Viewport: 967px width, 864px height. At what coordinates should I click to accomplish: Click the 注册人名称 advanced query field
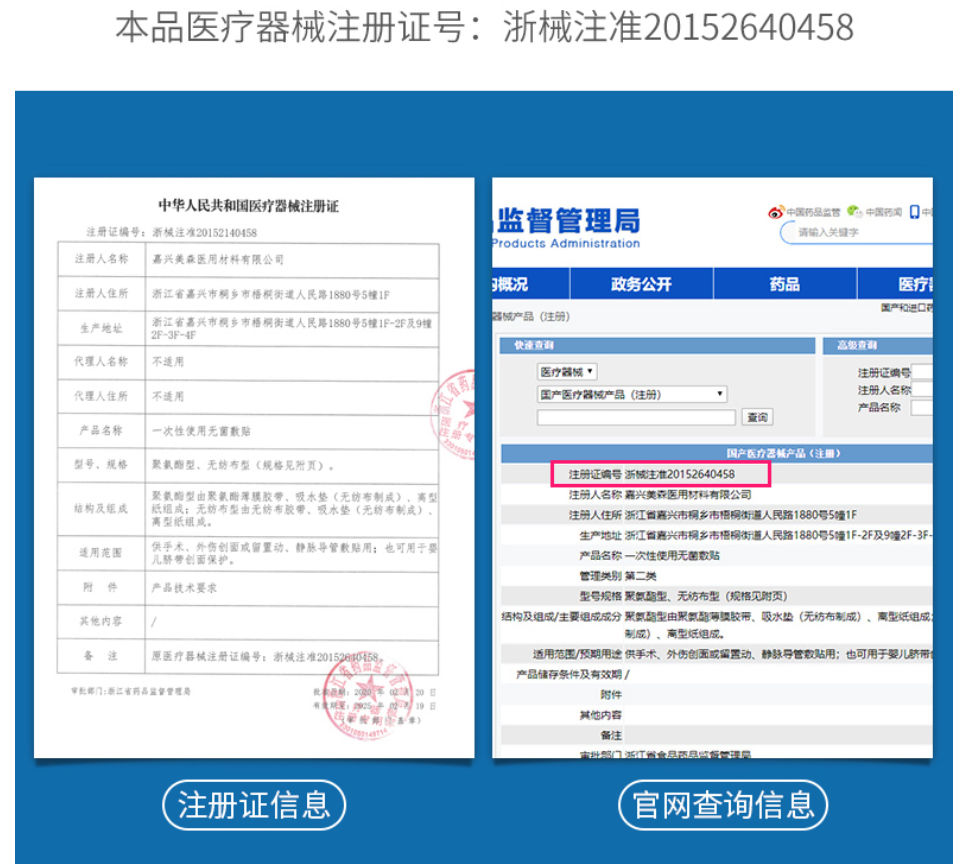922,389
